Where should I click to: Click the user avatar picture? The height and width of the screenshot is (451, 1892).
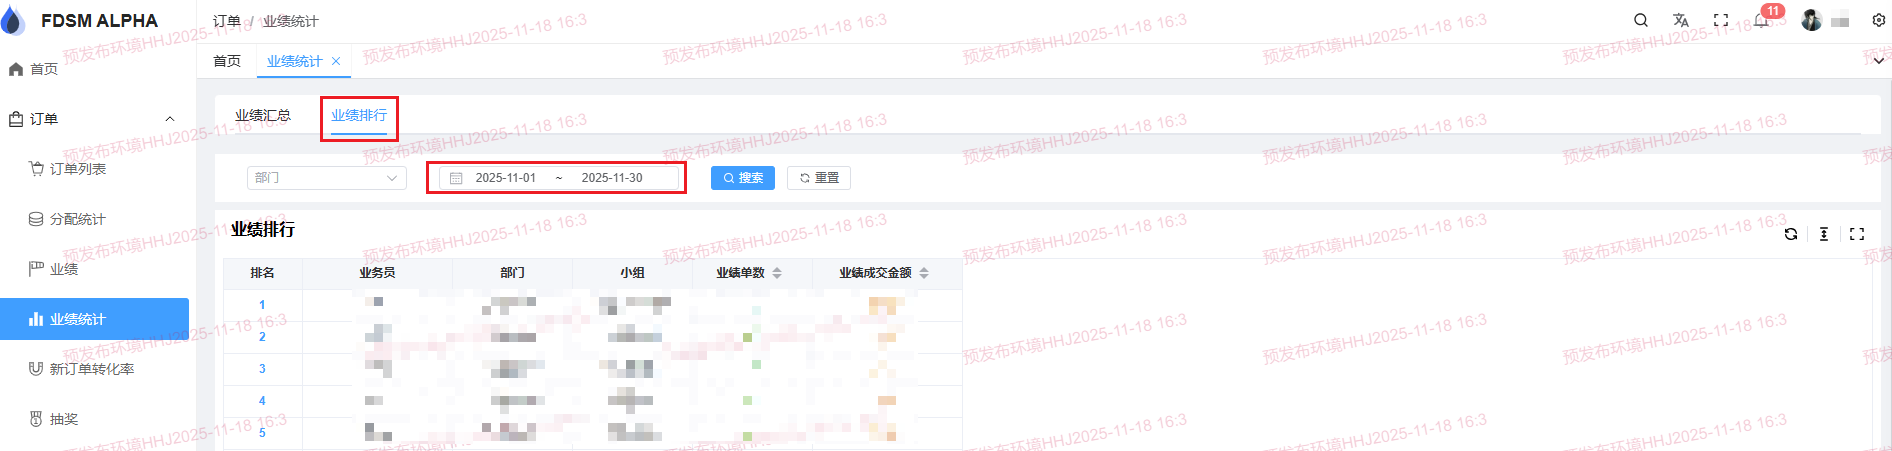pos(1811,20)
